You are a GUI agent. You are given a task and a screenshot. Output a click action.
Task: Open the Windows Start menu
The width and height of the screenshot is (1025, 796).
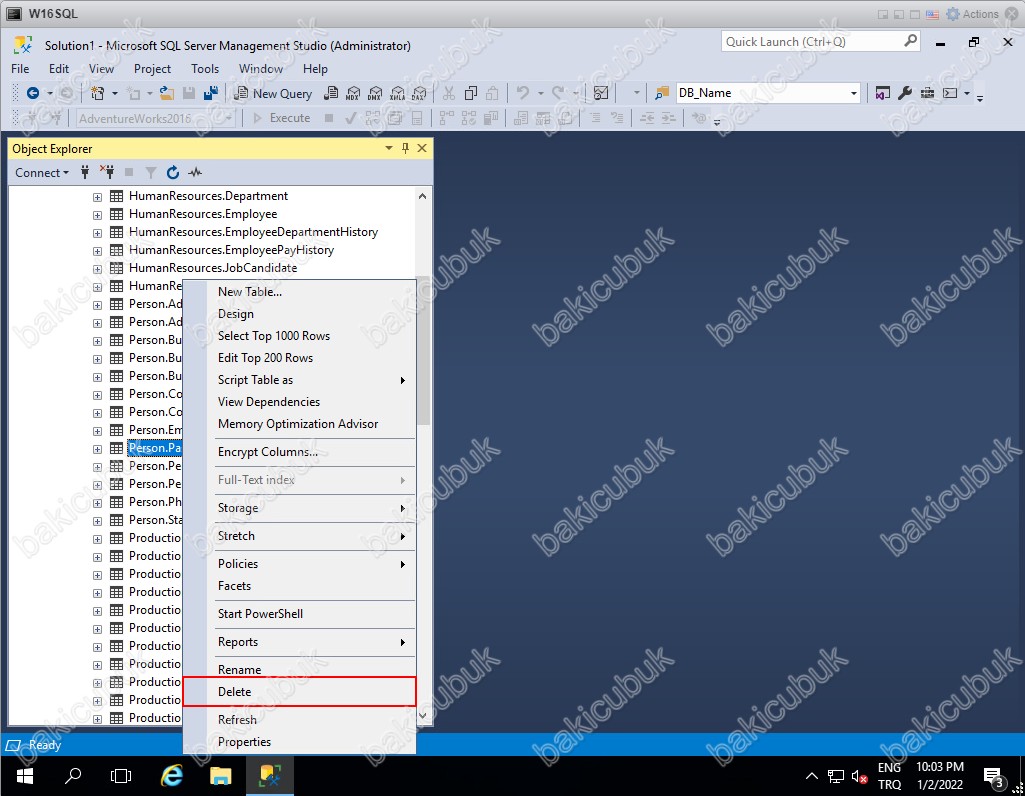coord(24,776)
